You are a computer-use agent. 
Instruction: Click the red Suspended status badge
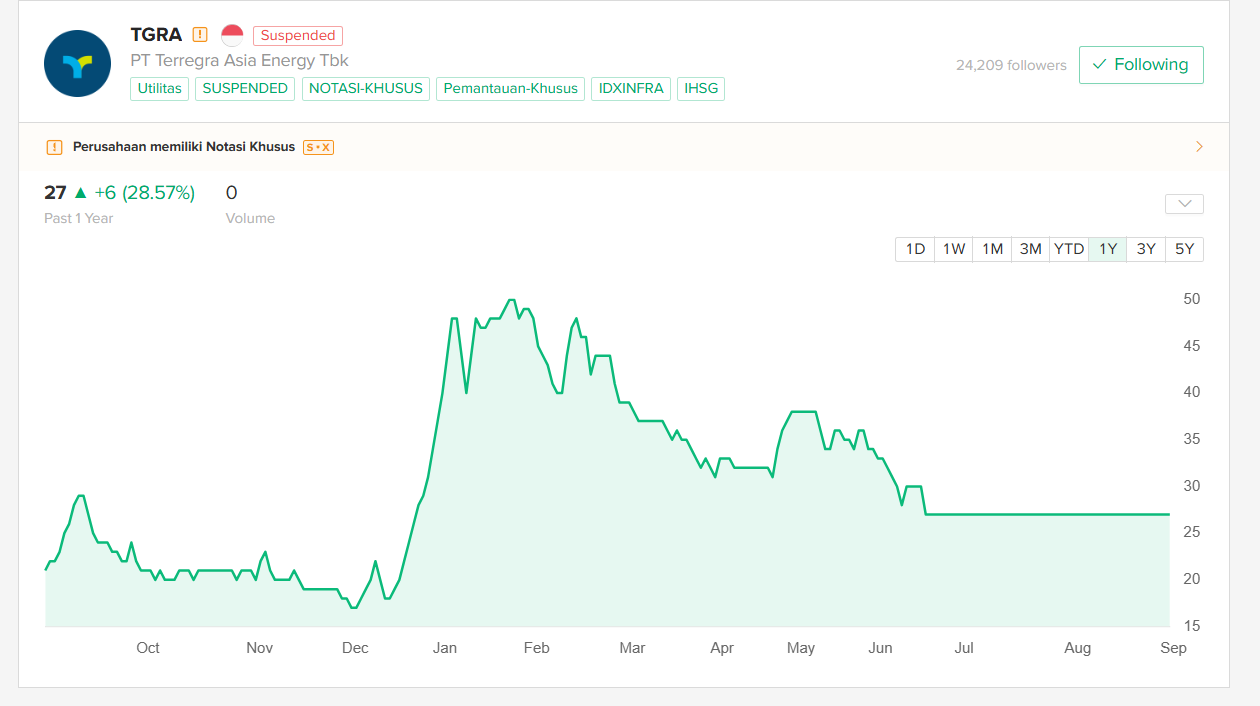tap(298, 36)
